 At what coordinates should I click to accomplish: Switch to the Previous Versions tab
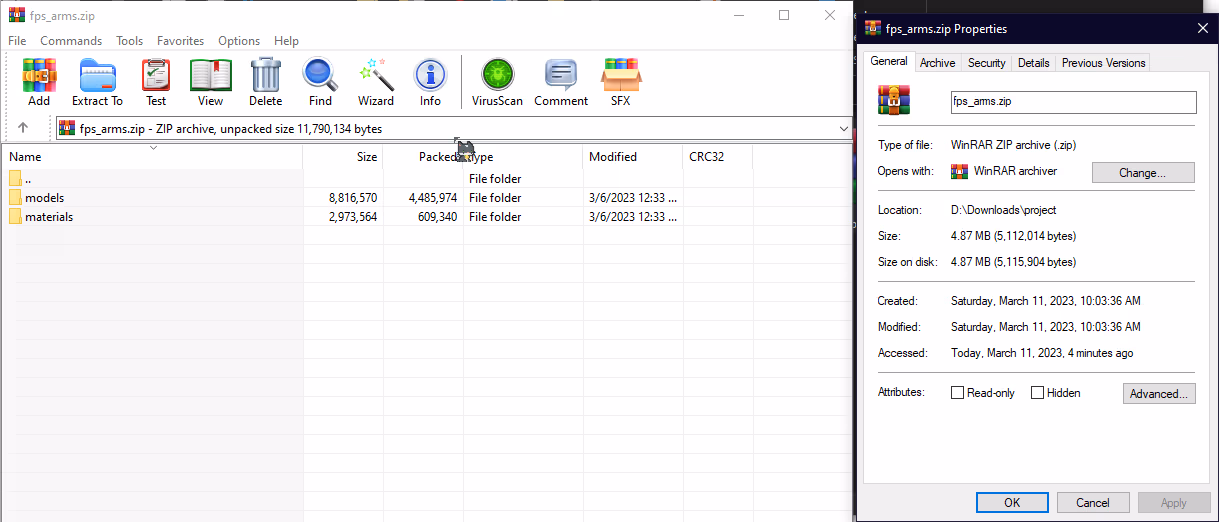pos(1103,63)
